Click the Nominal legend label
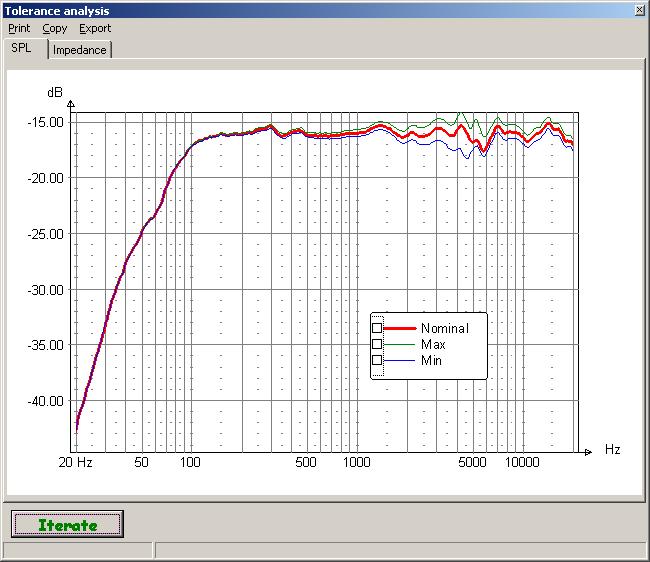 445,328
